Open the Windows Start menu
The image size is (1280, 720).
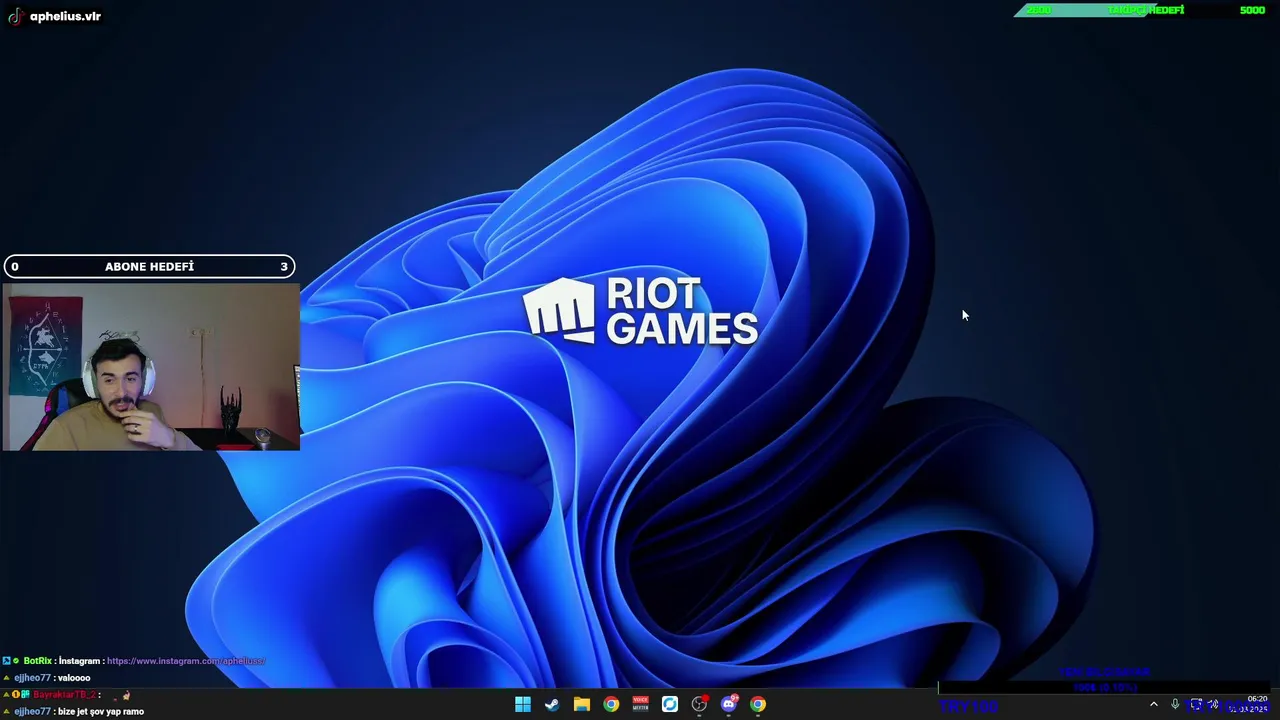[x=522, y=704]
